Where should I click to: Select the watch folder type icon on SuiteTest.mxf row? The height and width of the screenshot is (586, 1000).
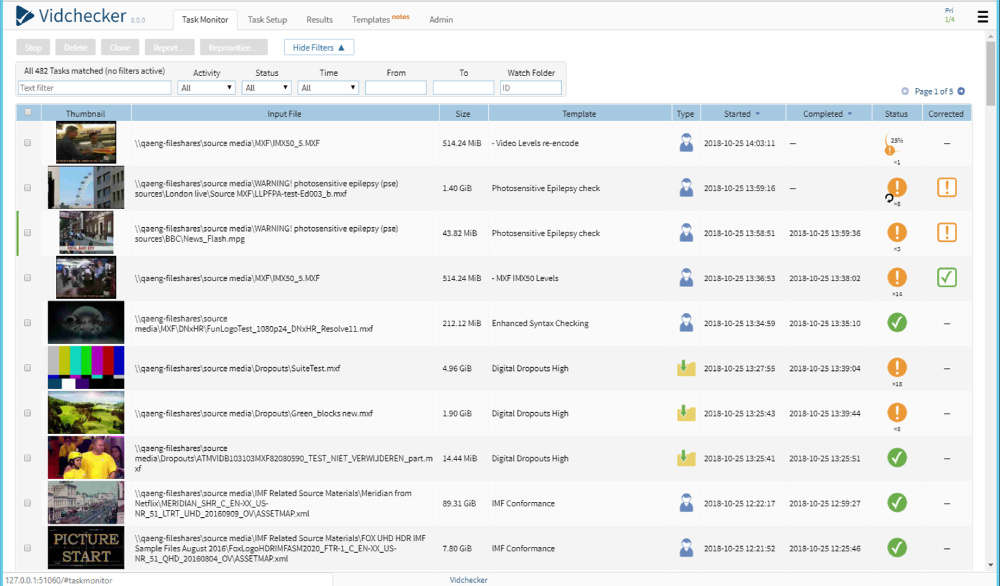(686, 368)
